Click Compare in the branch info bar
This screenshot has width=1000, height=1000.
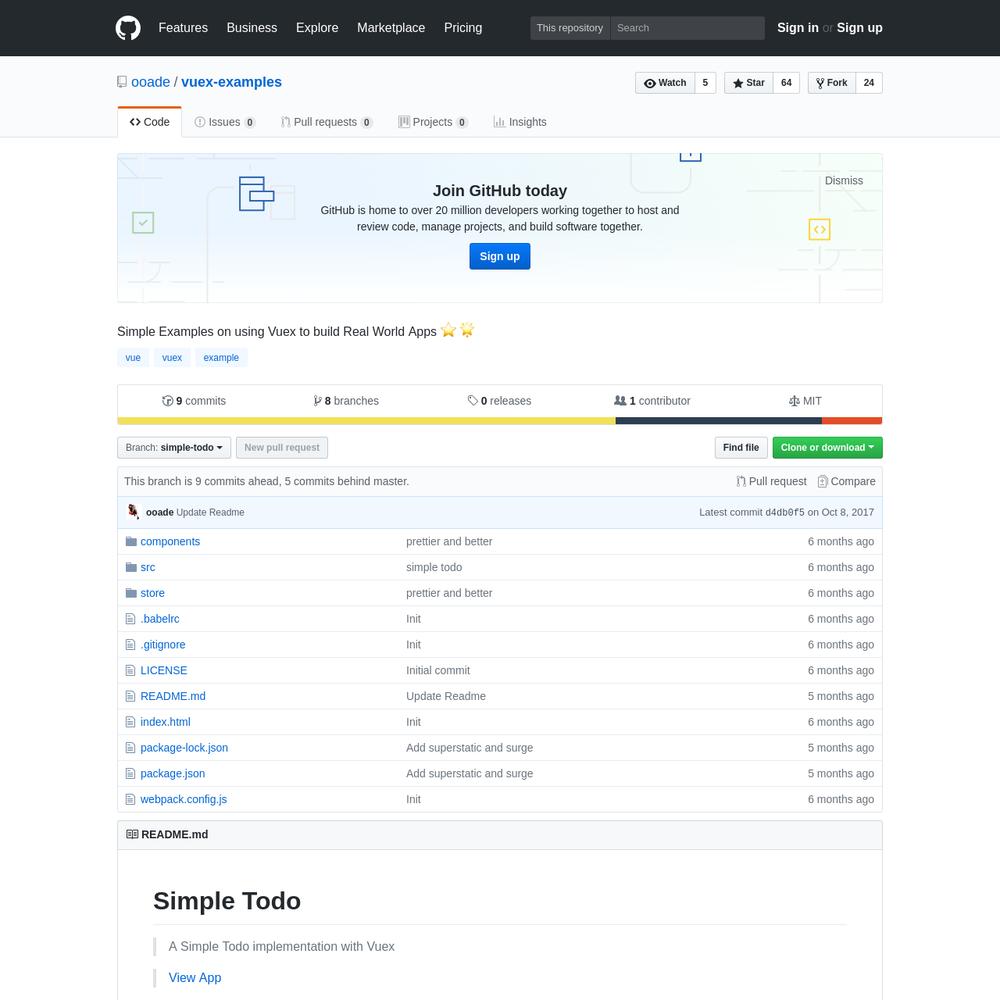point(846,482)
